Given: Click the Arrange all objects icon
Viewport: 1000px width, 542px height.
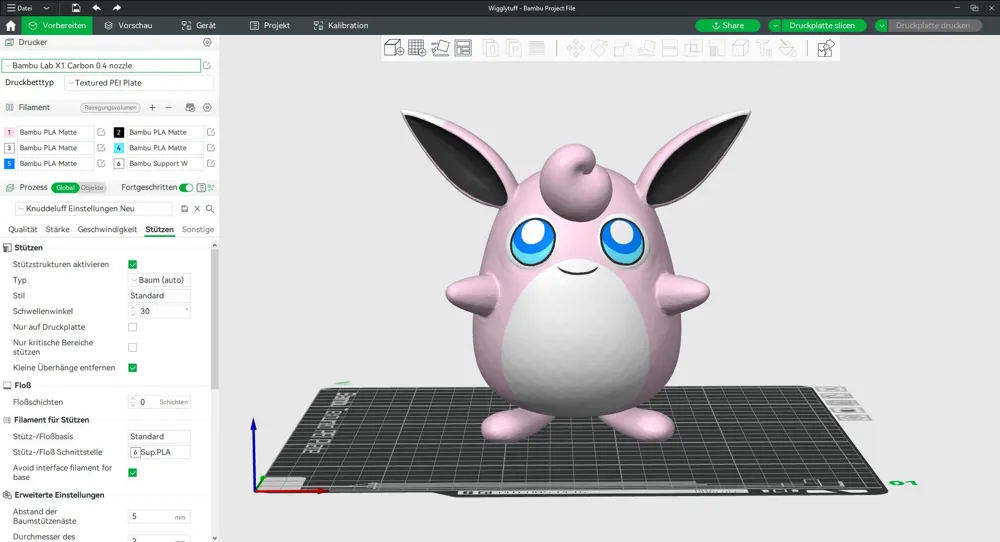Looking at the screenshot, I should pos(464,48).
